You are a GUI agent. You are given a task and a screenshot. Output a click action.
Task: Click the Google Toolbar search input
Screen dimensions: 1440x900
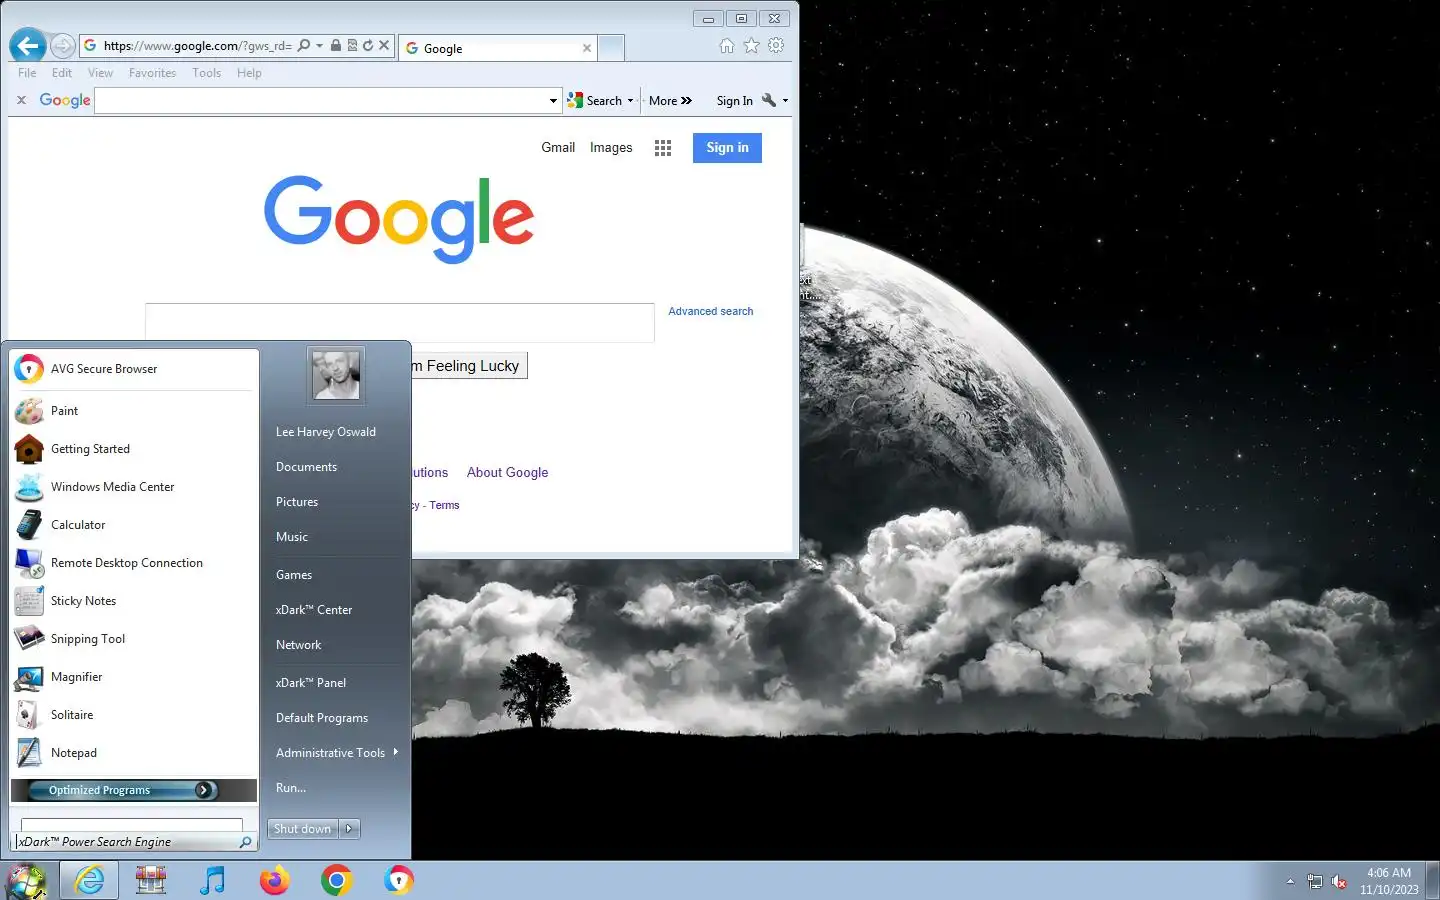click(x=321, y=101)
